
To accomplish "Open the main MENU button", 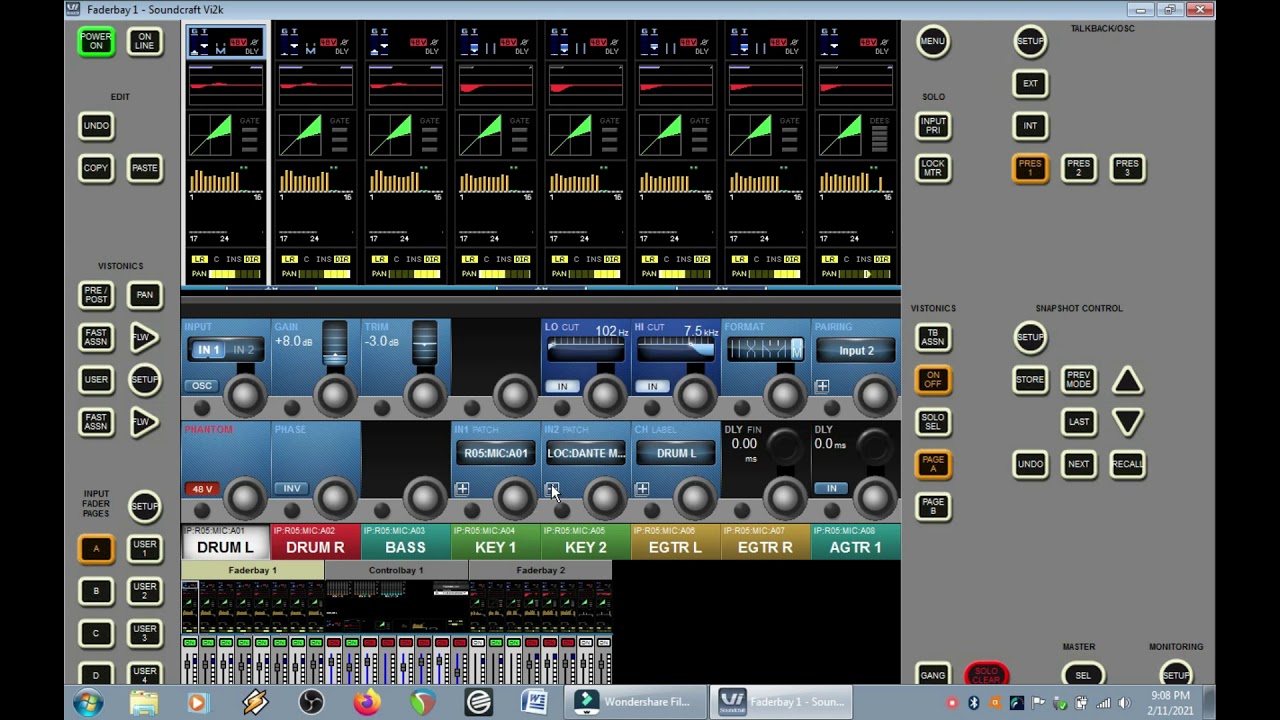I will (933, 41).
